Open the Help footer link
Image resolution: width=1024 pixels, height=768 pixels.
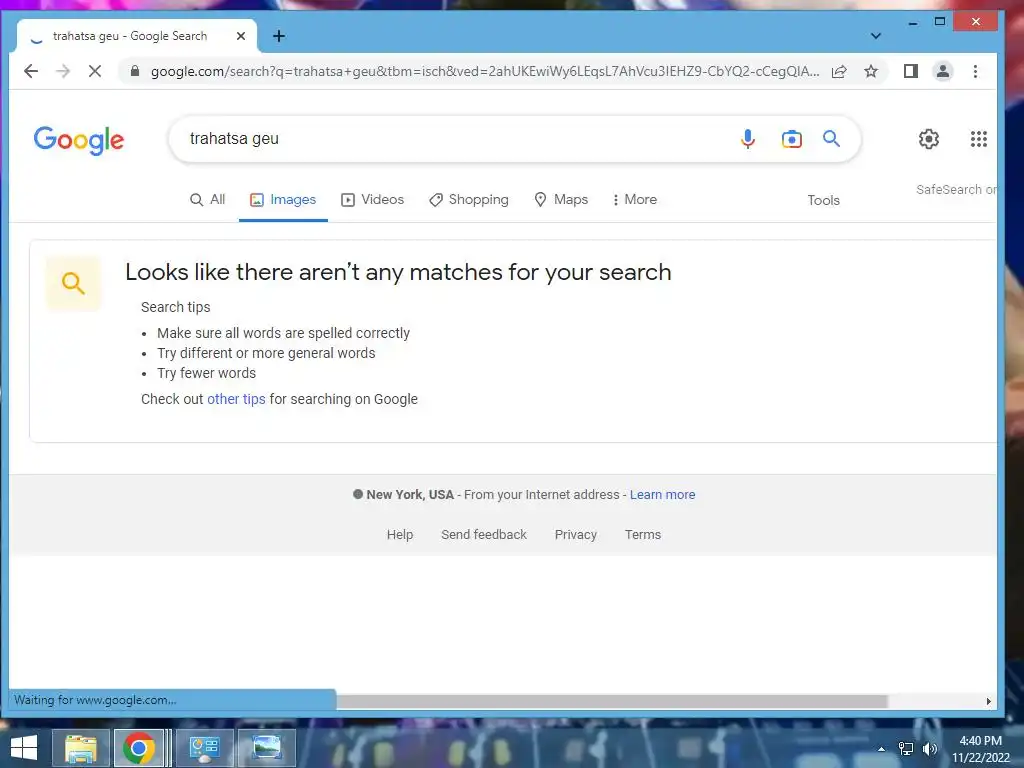400,535
